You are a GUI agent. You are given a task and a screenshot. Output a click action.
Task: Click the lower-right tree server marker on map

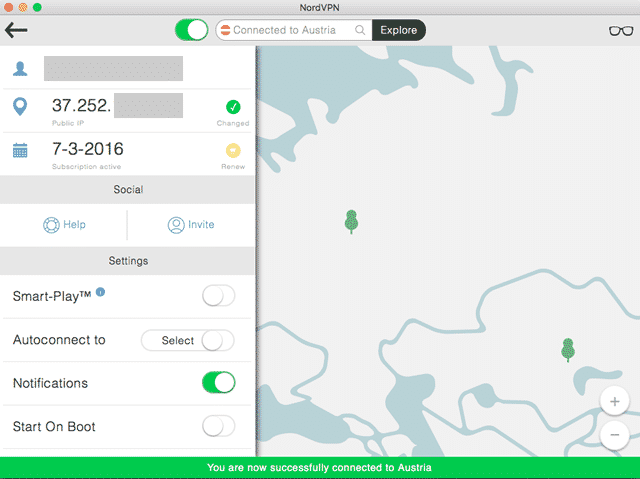(568, 350)
